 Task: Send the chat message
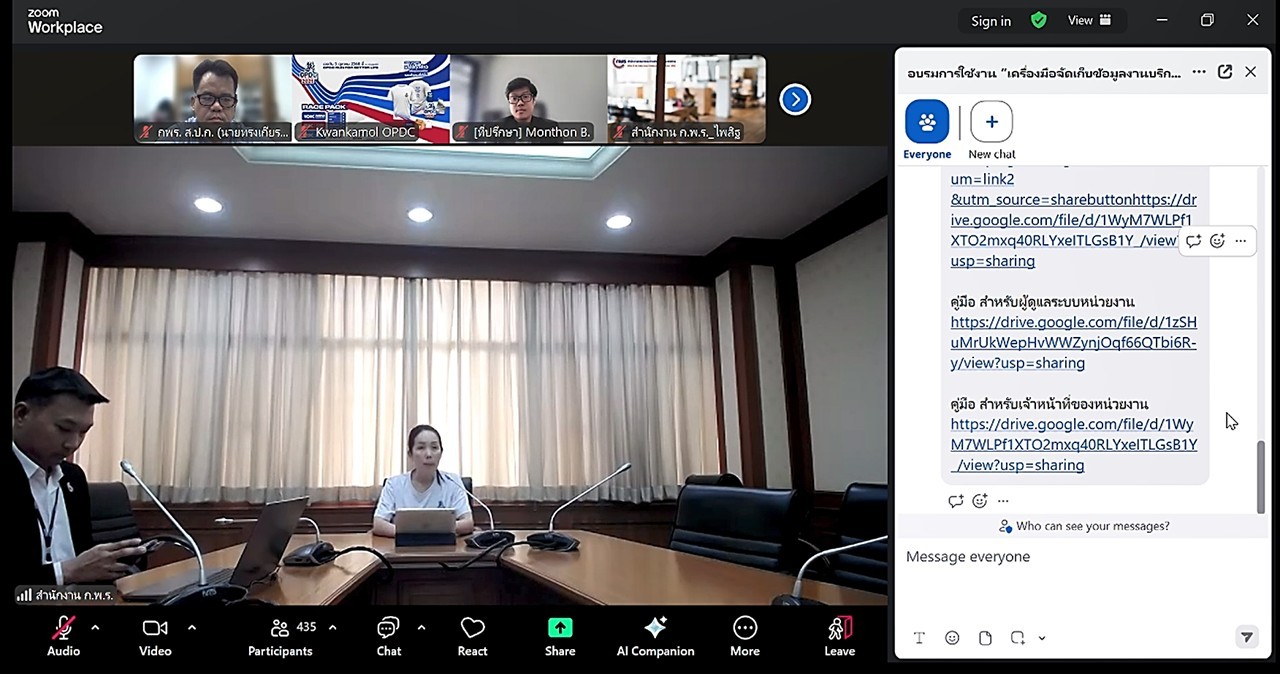1246,637
